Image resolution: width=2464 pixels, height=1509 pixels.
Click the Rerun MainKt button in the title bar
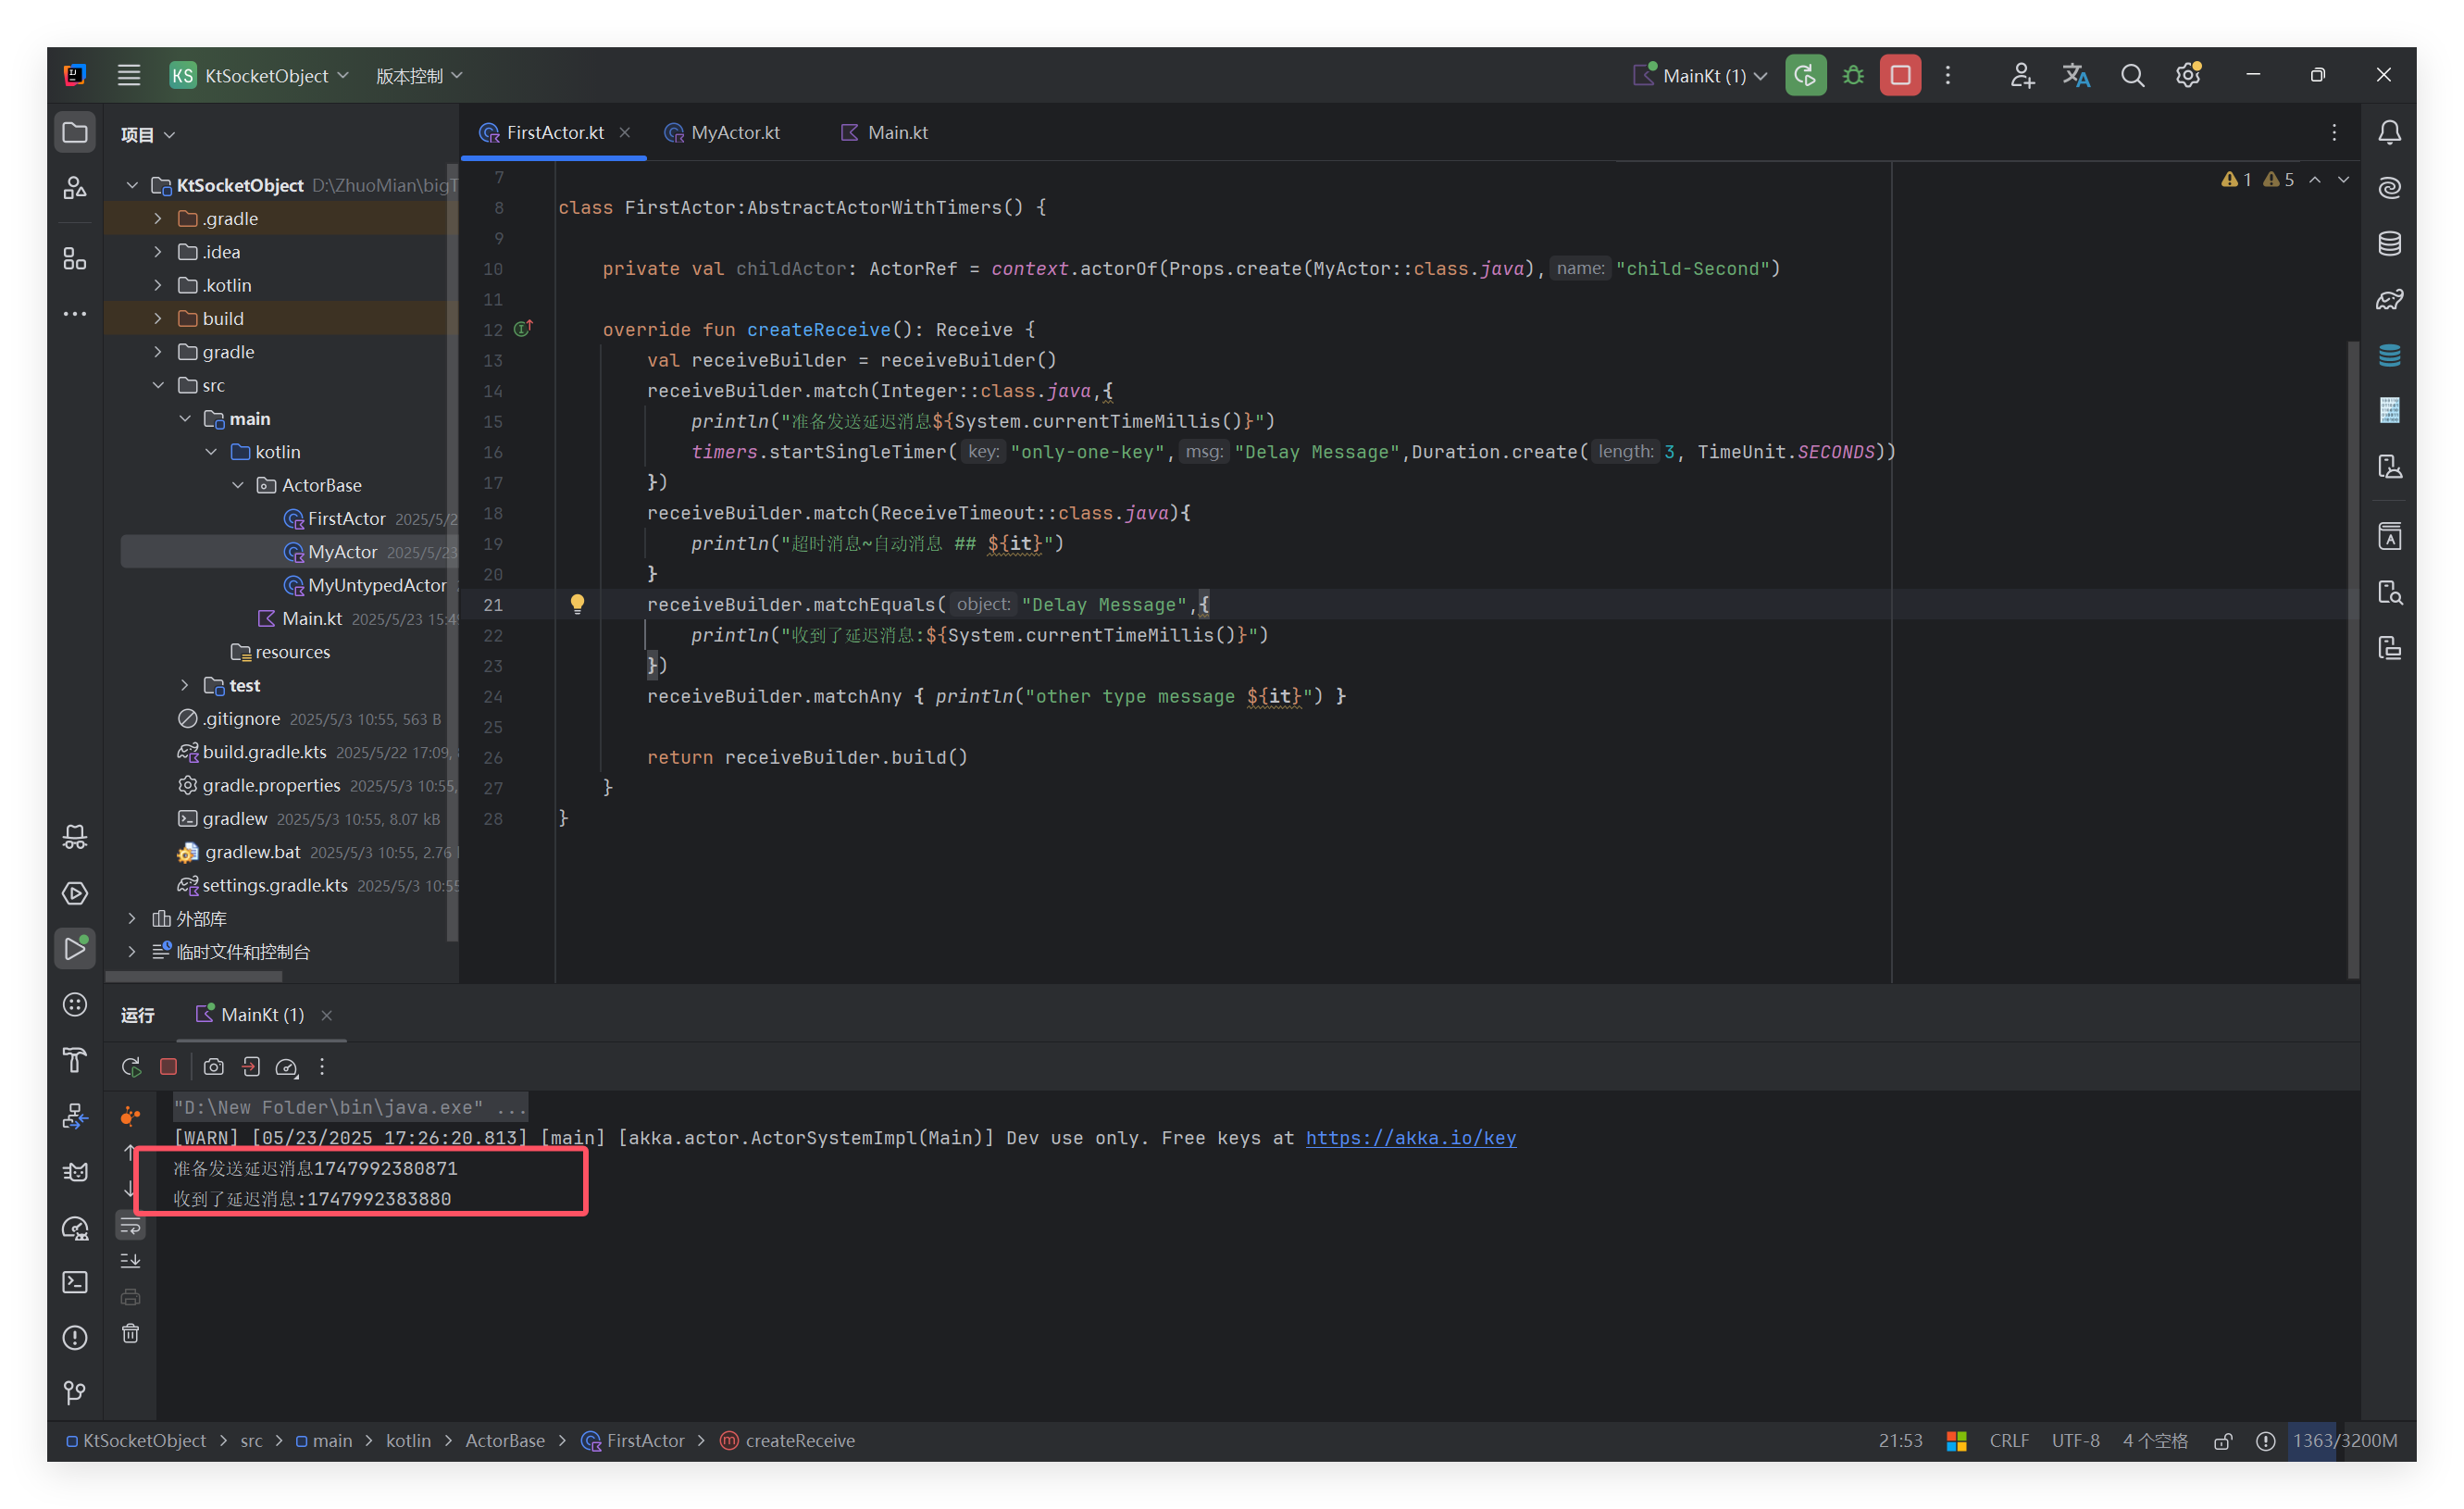[1805, 75]
